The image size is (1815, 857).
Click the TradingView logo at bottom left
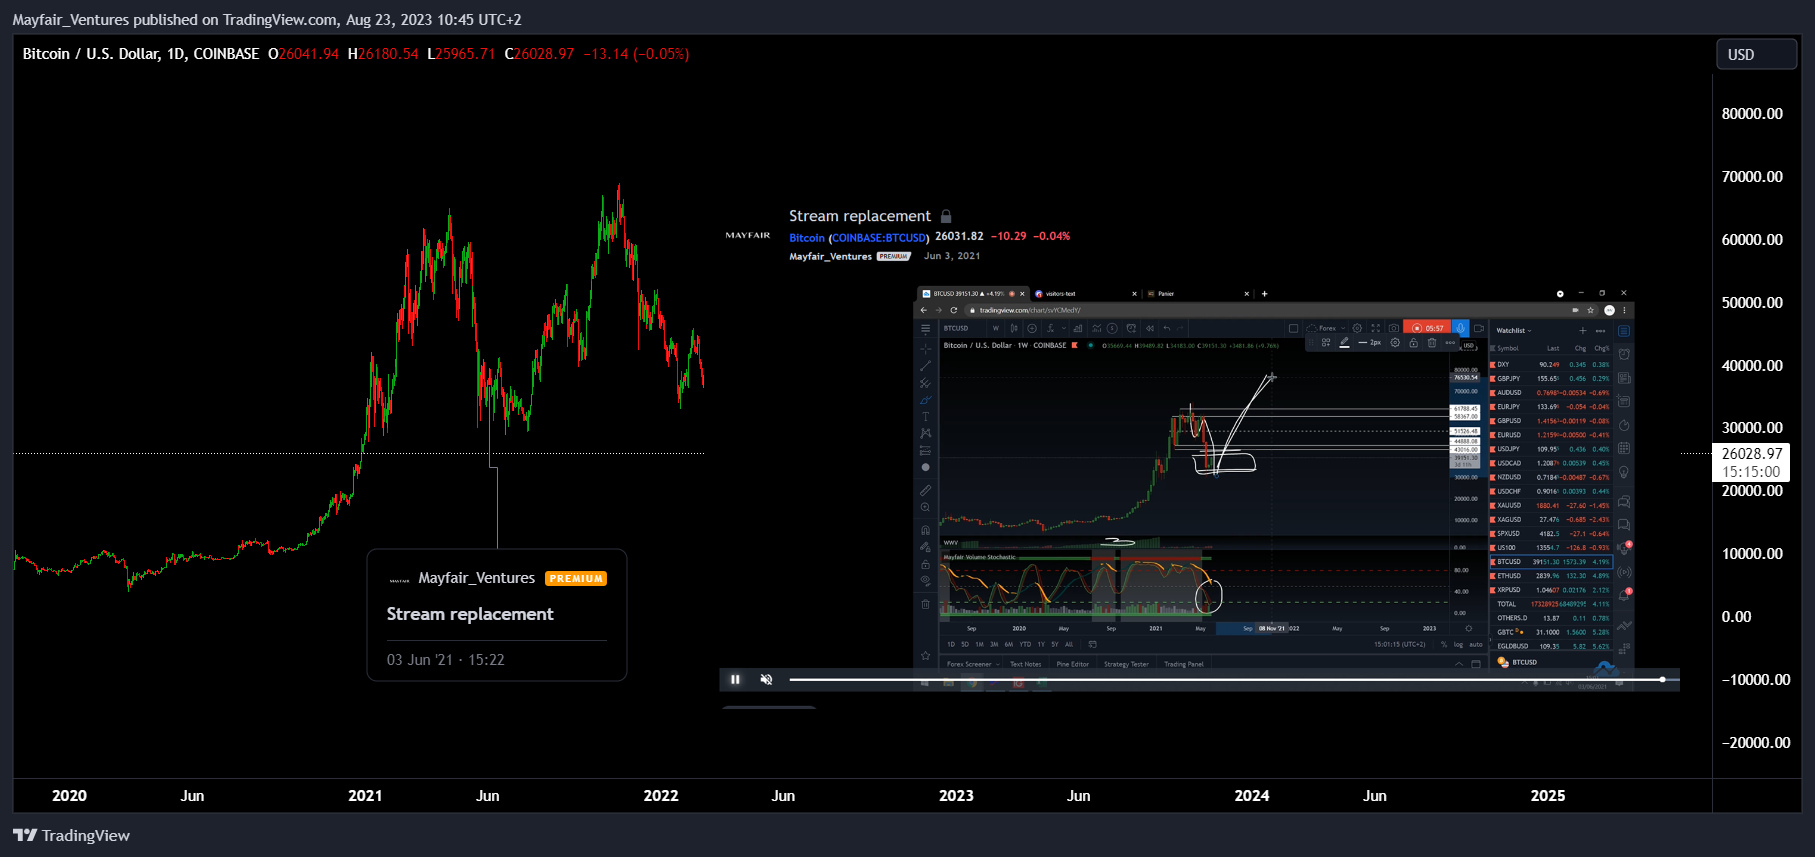point(71,835)
